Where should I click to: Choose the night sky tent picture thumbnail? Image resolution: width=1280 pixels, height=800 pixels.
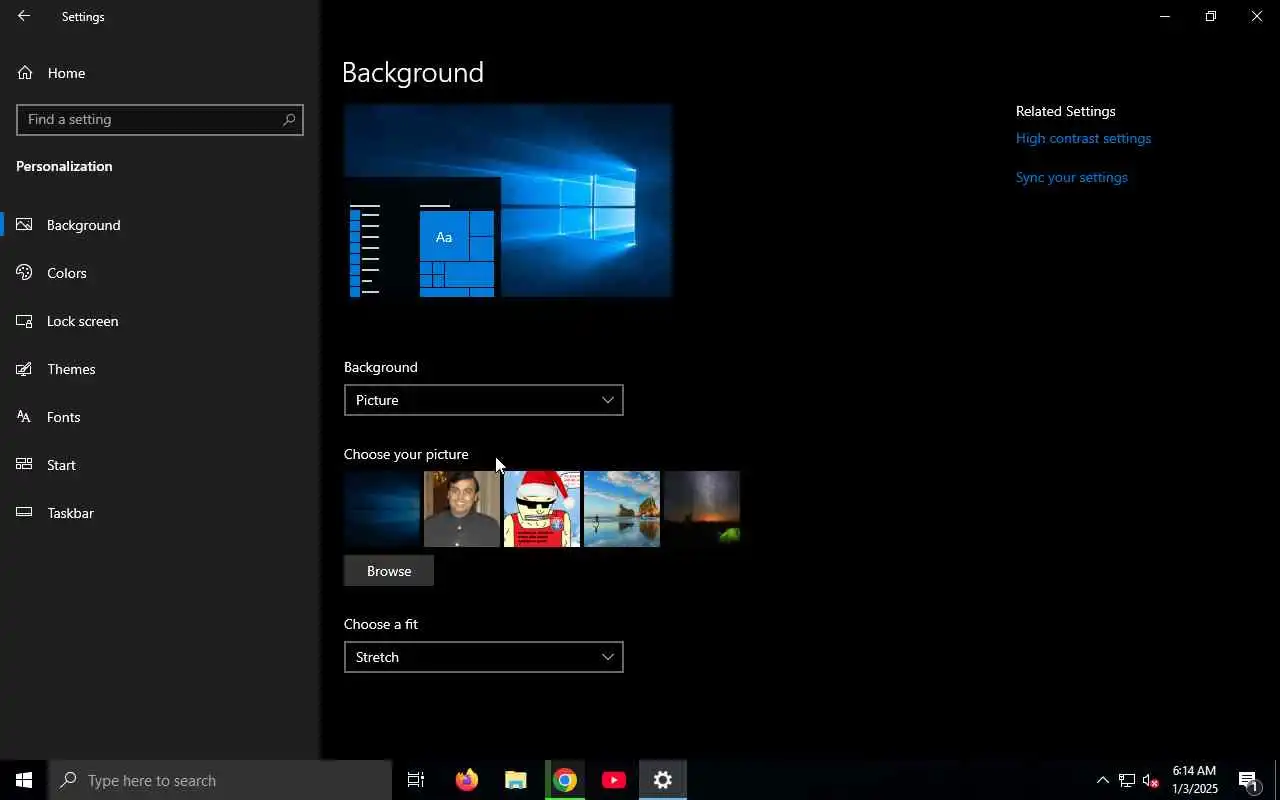702,509
